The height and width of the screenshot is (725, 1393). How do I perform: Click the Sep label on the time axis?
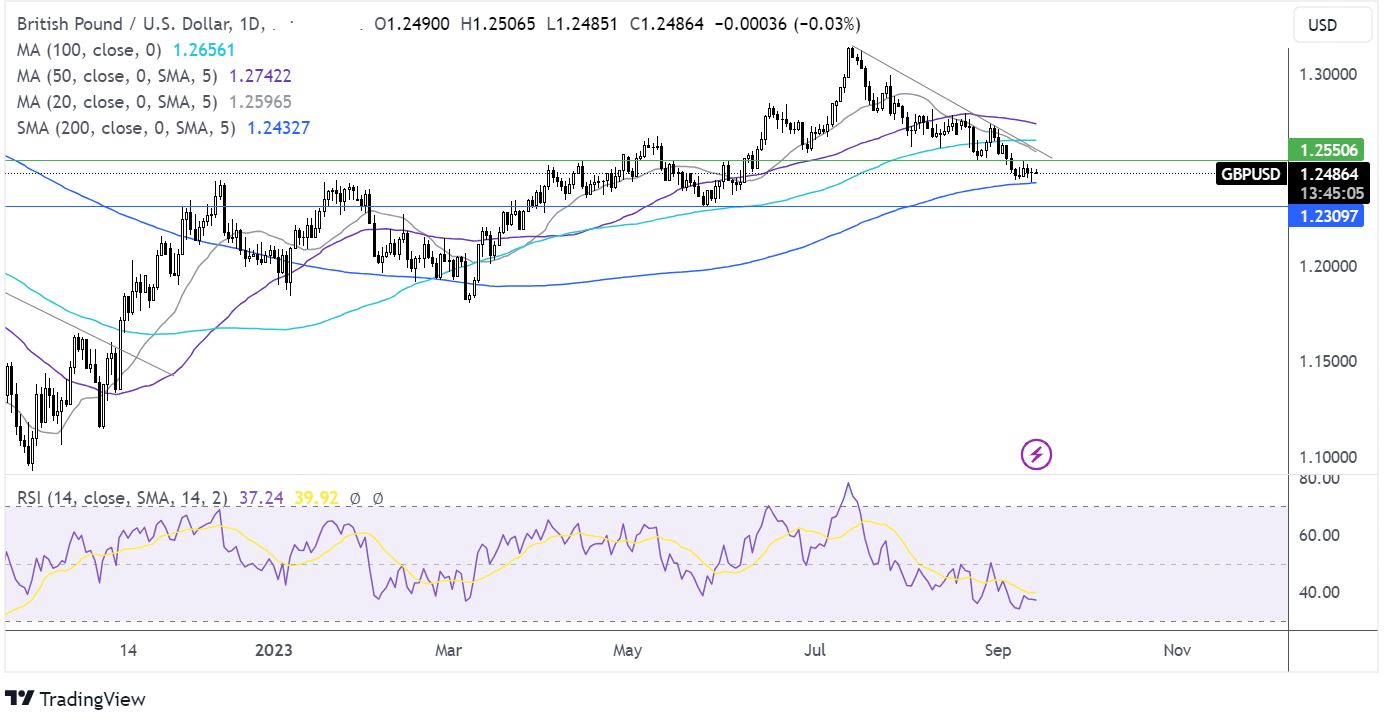tap(998, 651)
